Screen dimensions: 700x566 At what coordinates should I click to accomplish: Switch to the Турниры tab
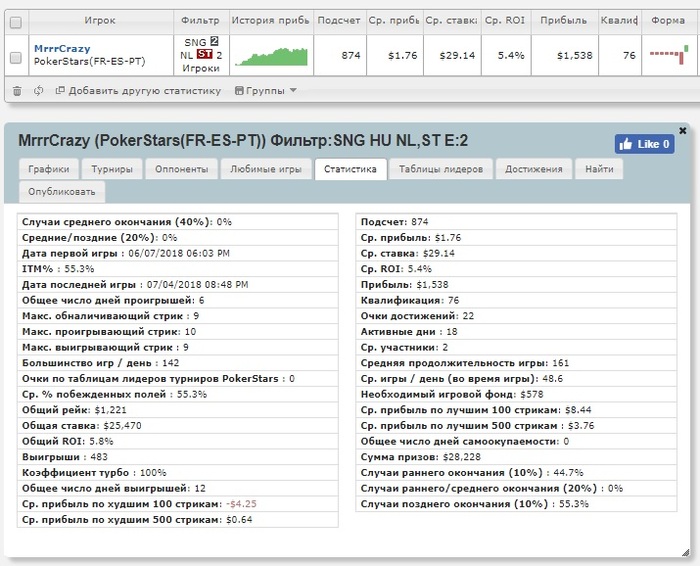[x=112, y=169]
